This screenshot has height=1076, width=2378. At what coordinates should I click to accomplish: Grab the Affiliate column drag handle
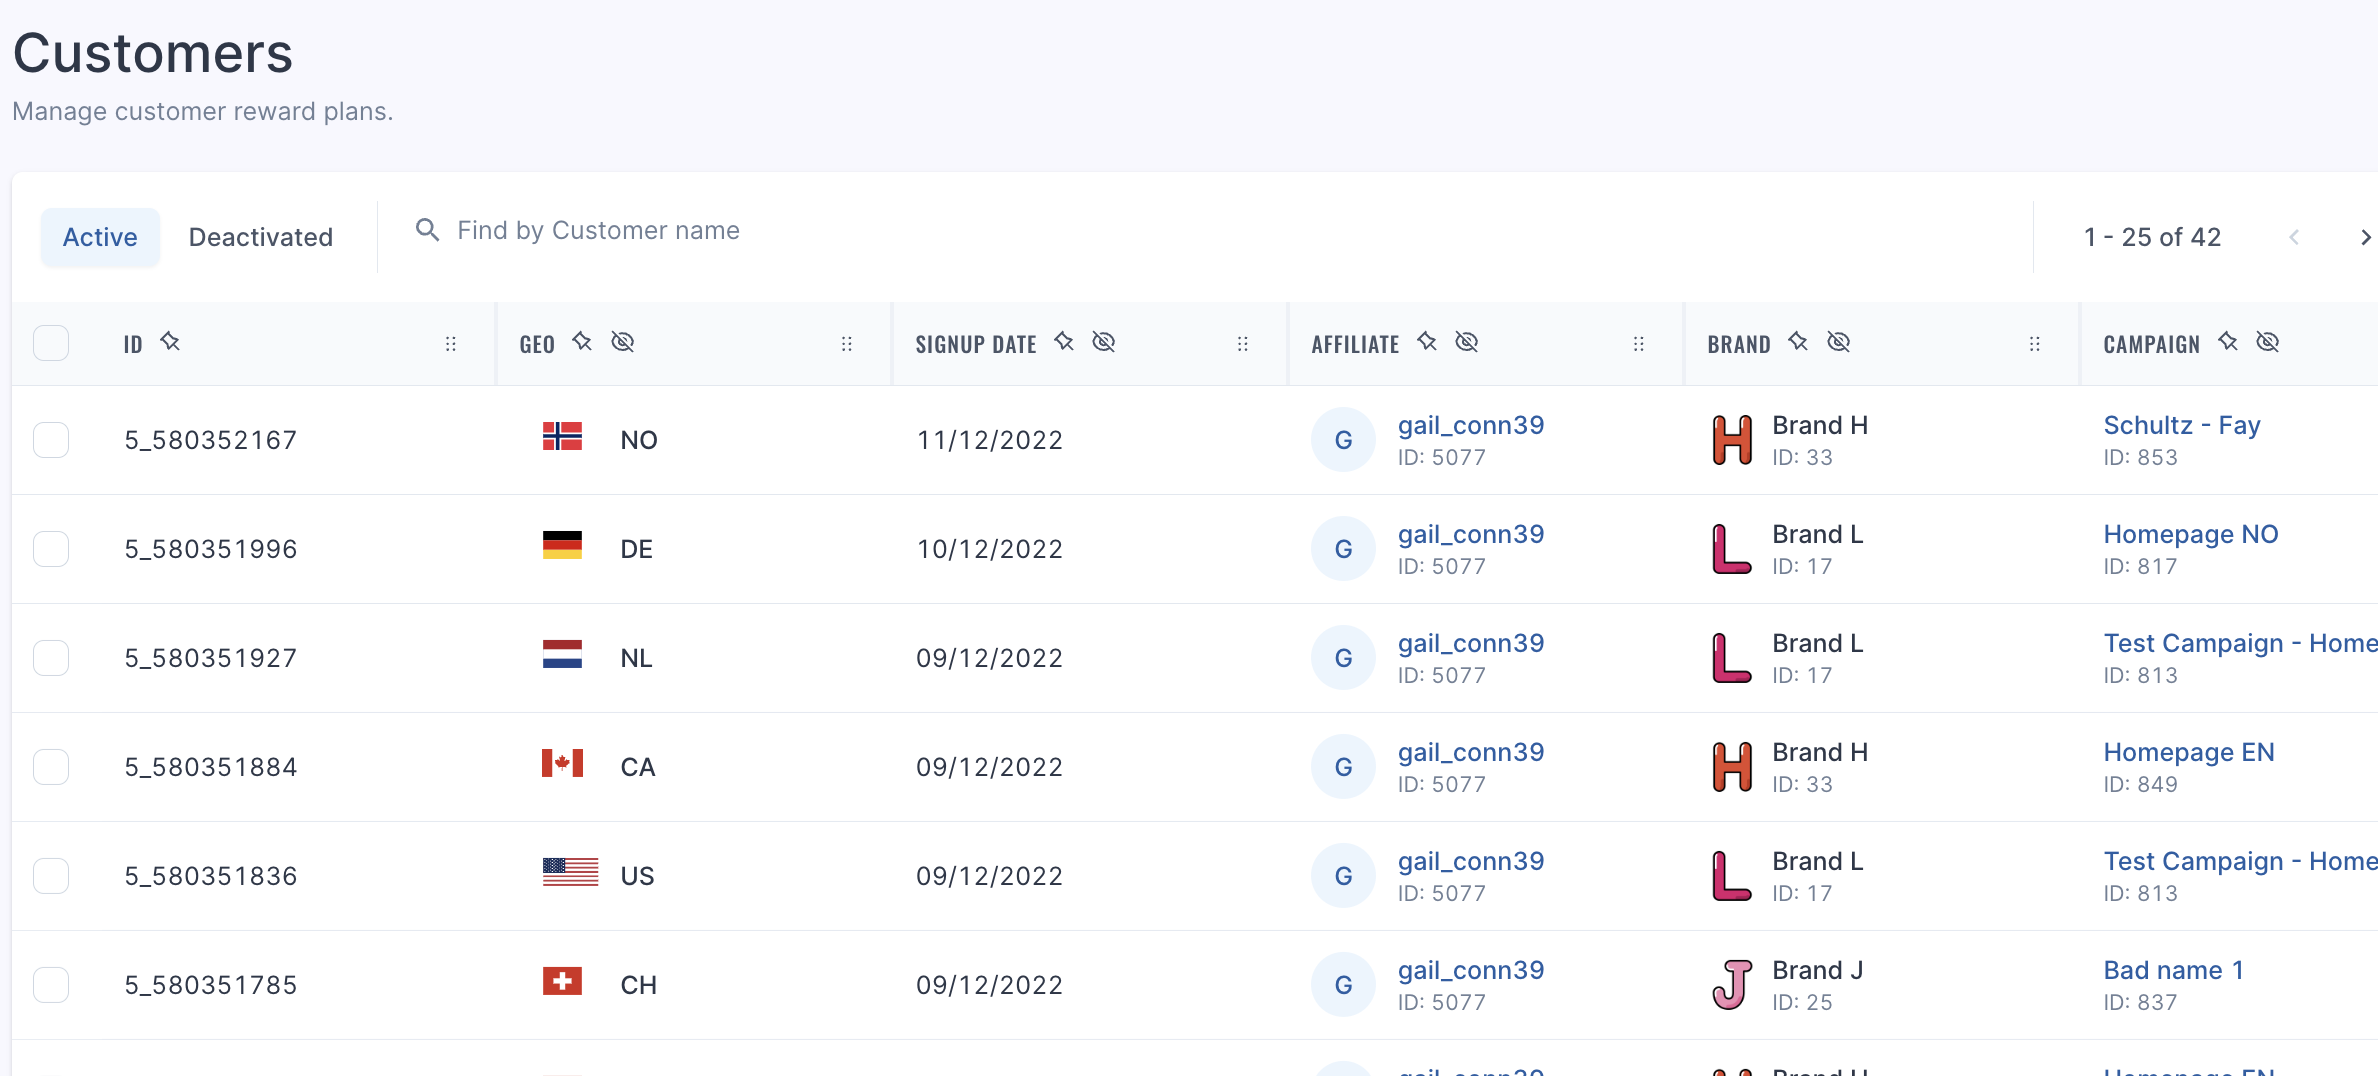(1639, 344)
